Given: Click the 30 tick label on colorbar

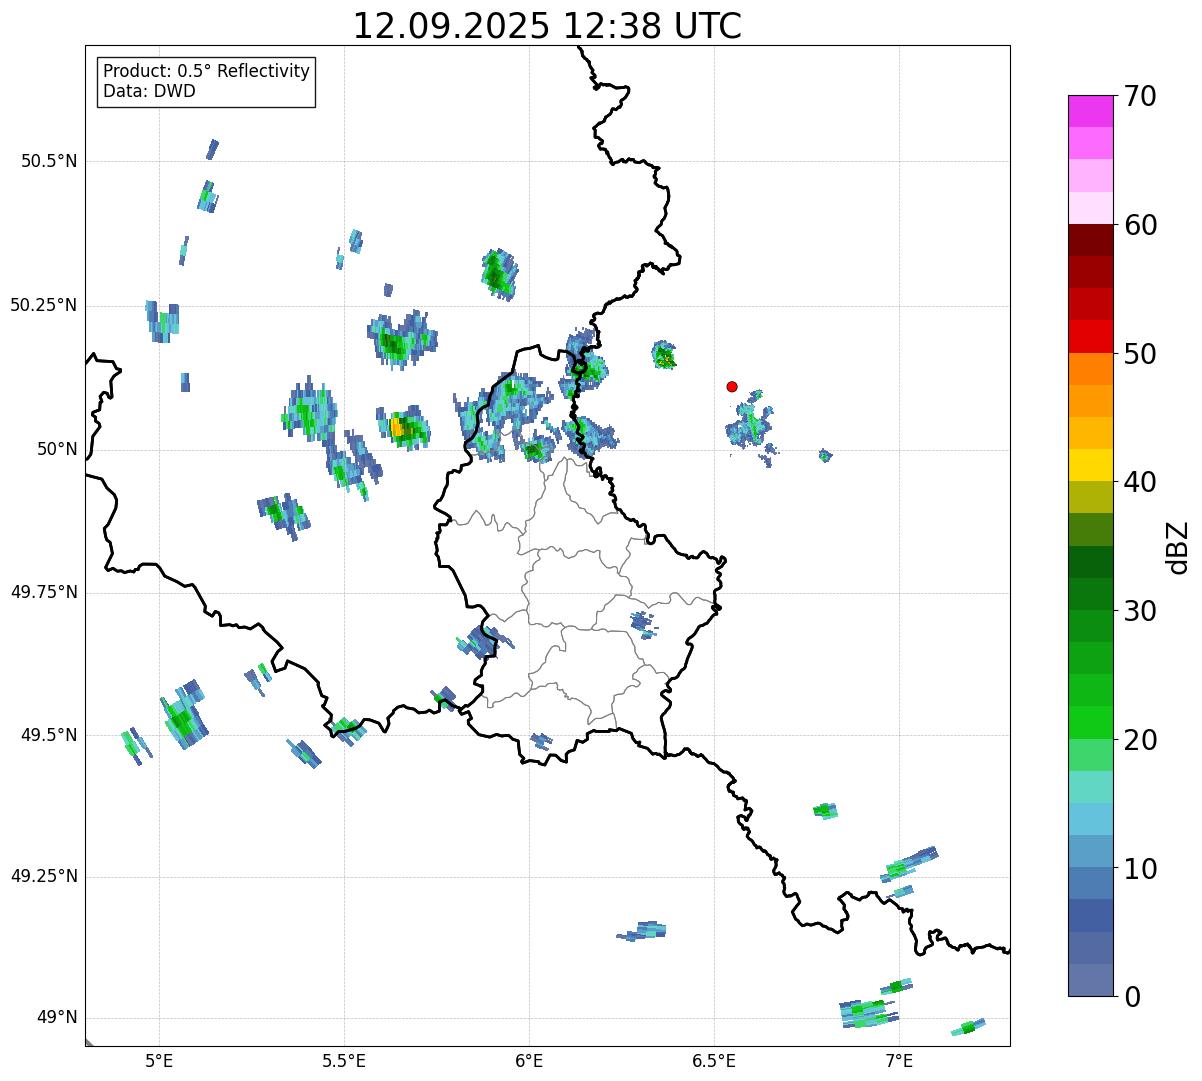Looking at the screenshot, I should (x=1140, y=611).
